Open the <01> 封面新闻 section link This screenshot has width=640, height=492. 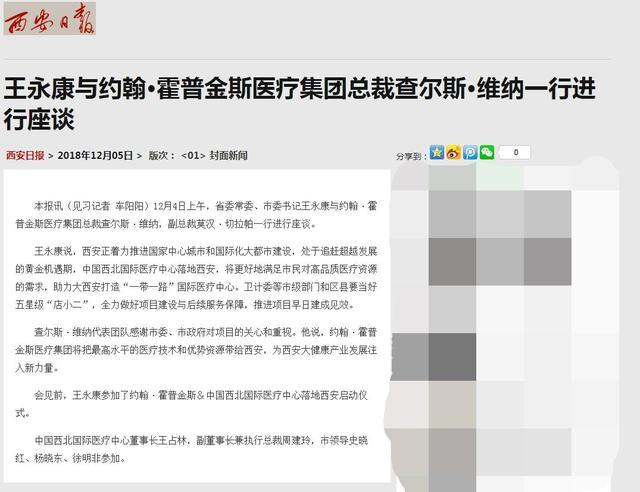214,156
